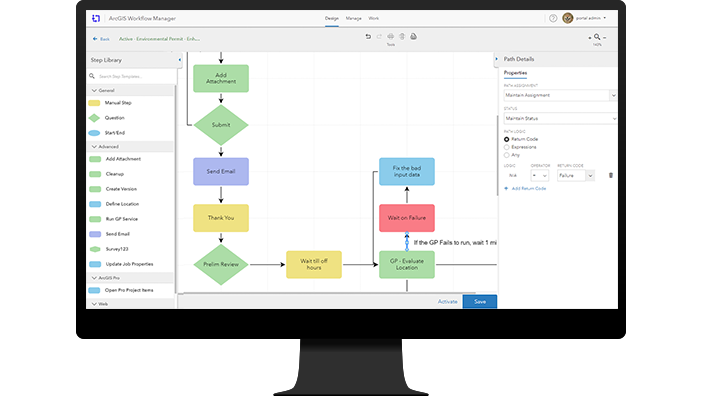702x396 pixels.
Task: Switch to the Work tab
Action: pyautogui.click(x=373, y=18)
